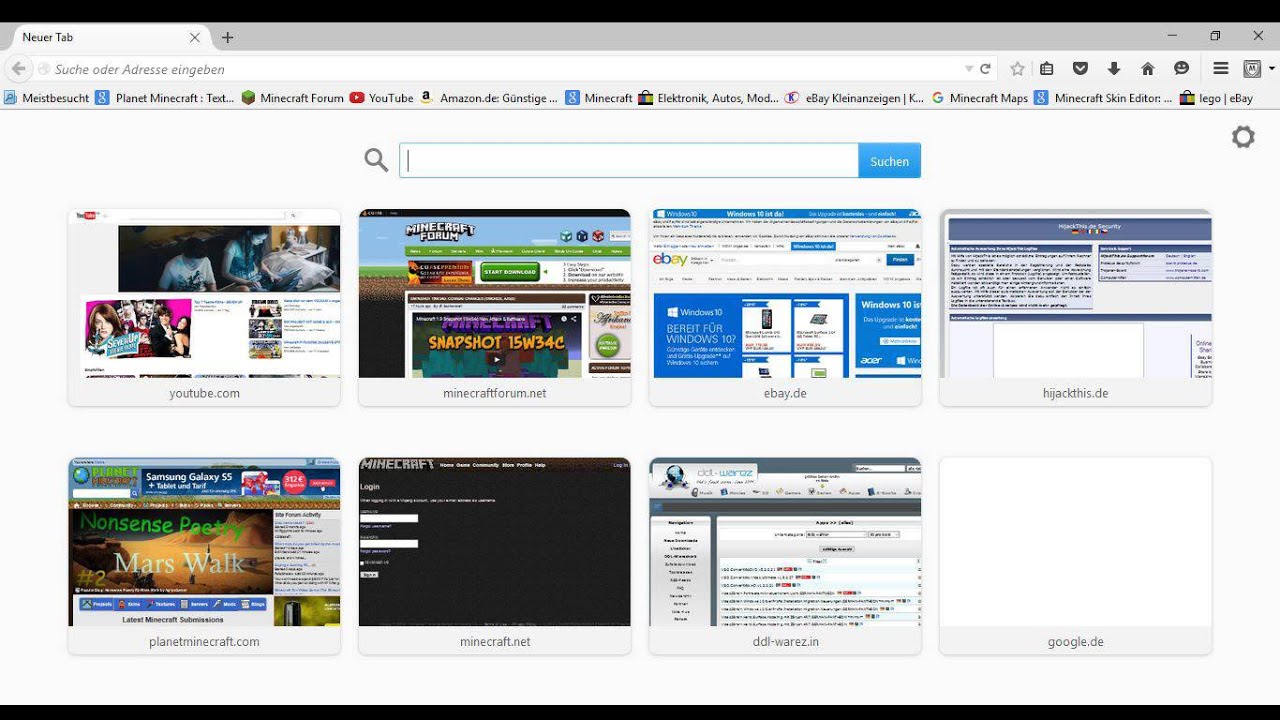
Task: Open the eBay Kleinanzeigen bookmark
Action: tap(854, 98)
